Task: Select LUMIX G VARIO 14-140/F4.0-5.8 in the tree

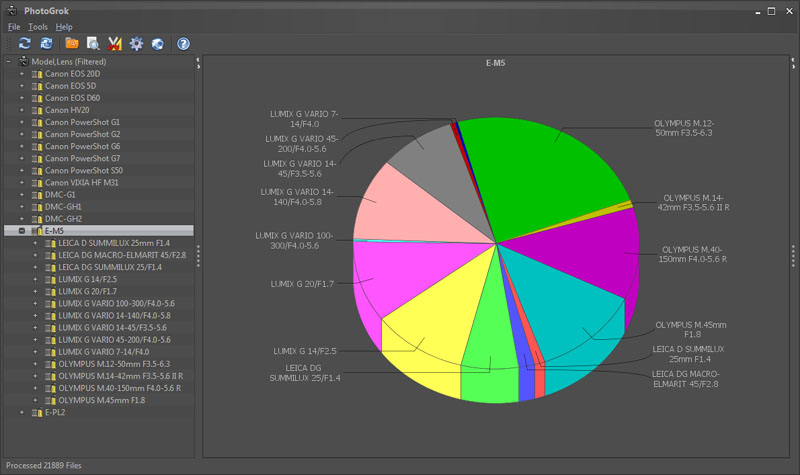Action: [x=114, y=316]
